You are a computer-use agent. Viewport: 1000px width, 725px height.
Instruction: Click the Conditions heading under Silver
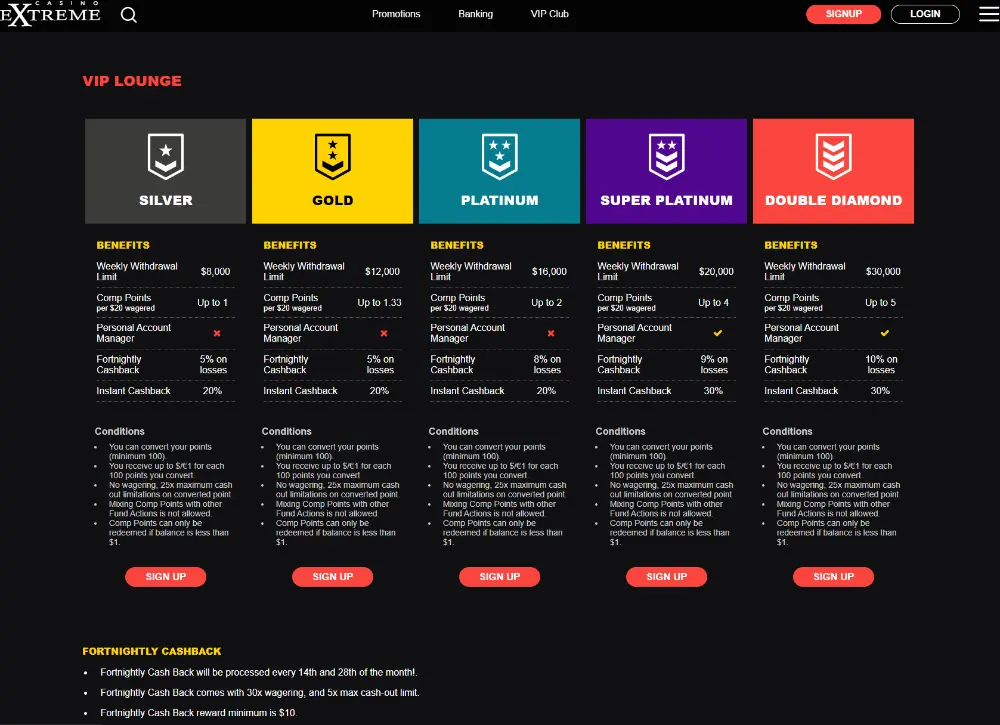coord(119,432)
